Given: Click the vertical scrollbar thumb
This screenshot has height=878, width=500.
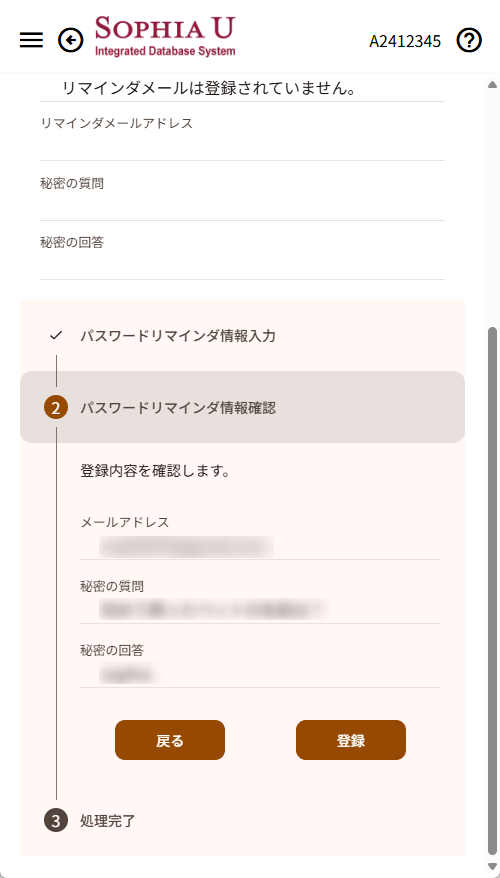Looking at the screenshot, I should pos(492,590).
